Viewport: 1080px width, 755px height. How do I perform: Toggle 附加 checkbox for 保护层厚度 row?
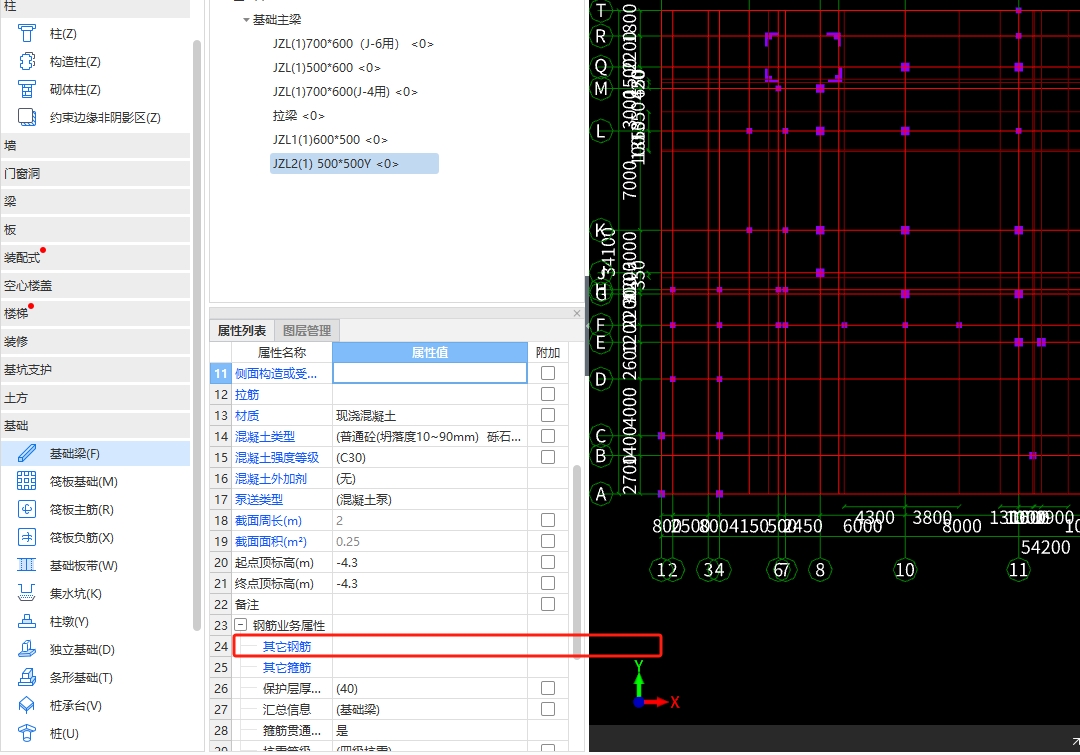coord(548,688)
